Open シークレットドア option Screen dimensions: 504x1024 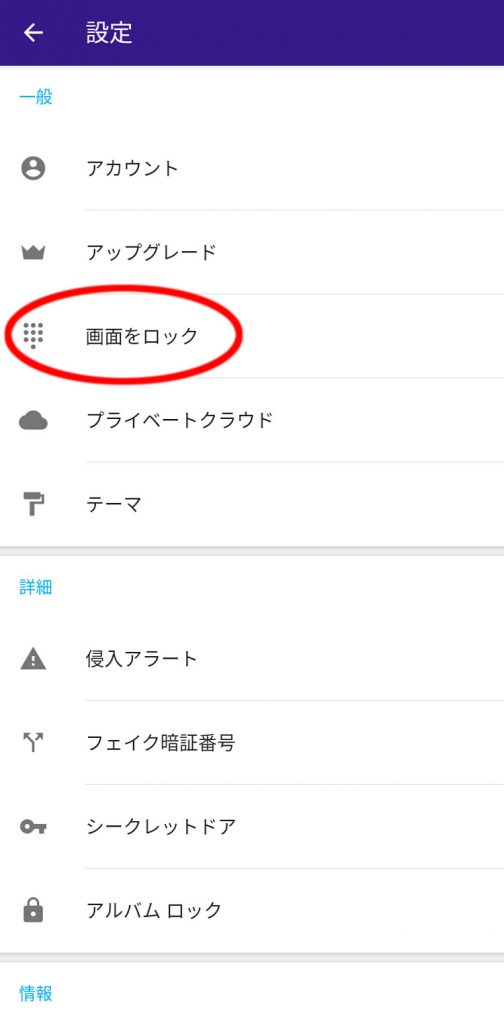pos(252,827)
